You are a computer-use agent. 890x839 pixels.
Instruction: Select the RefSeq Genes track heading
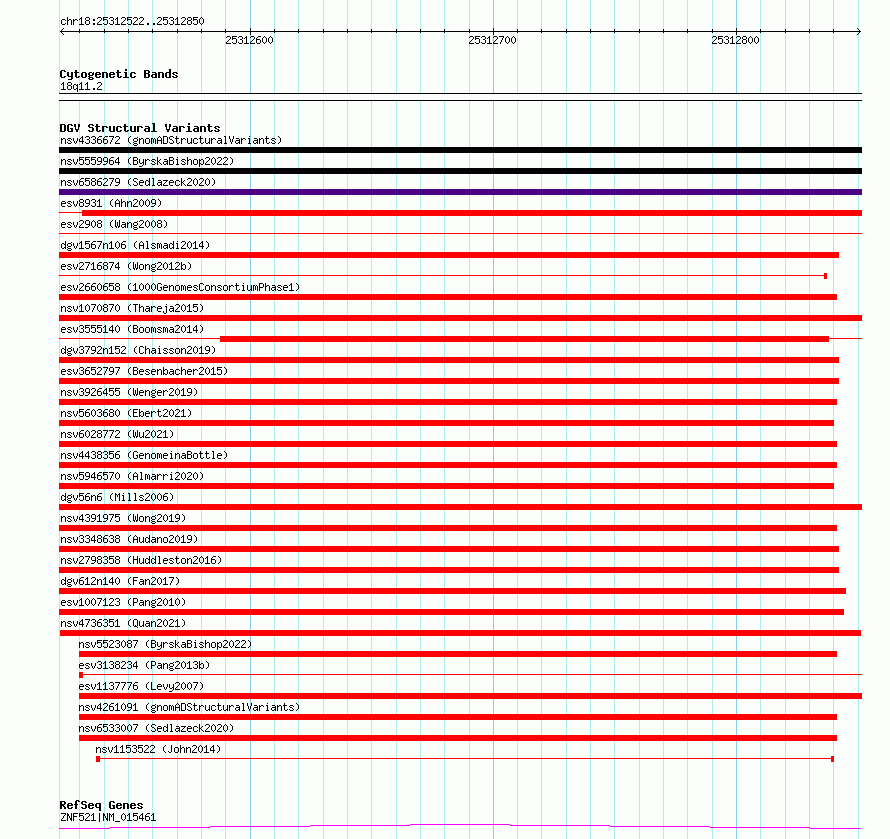click(x=101, y=805)
